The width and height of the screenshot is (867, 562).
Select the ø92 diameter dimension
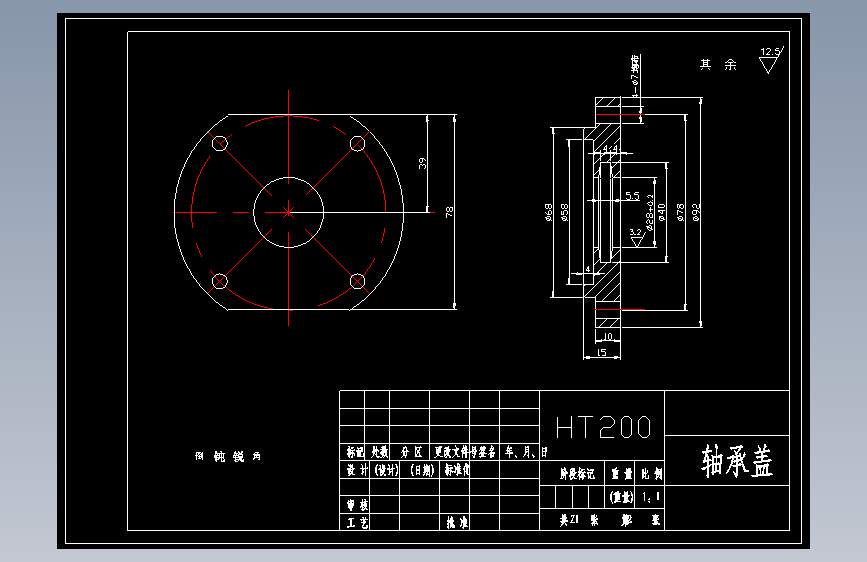(x=696, y=212)
